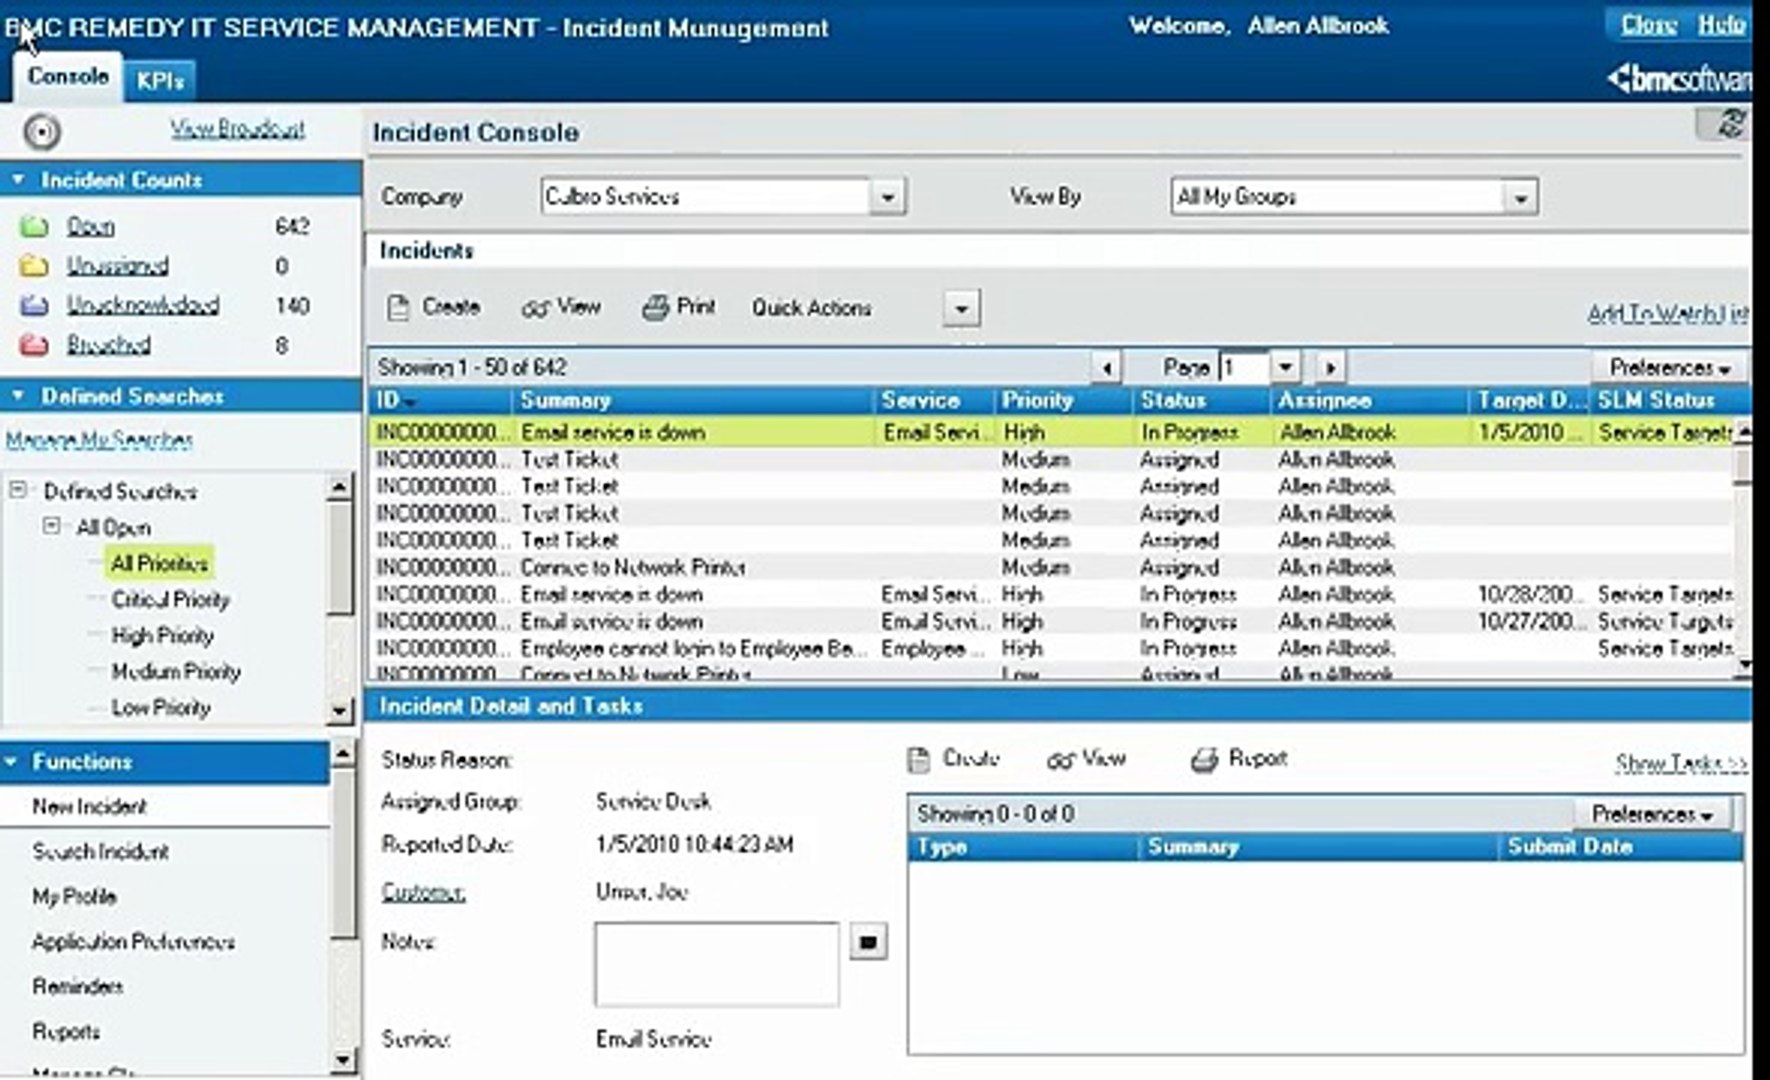
Task: Open Reminders function
Action: point(77,986)
